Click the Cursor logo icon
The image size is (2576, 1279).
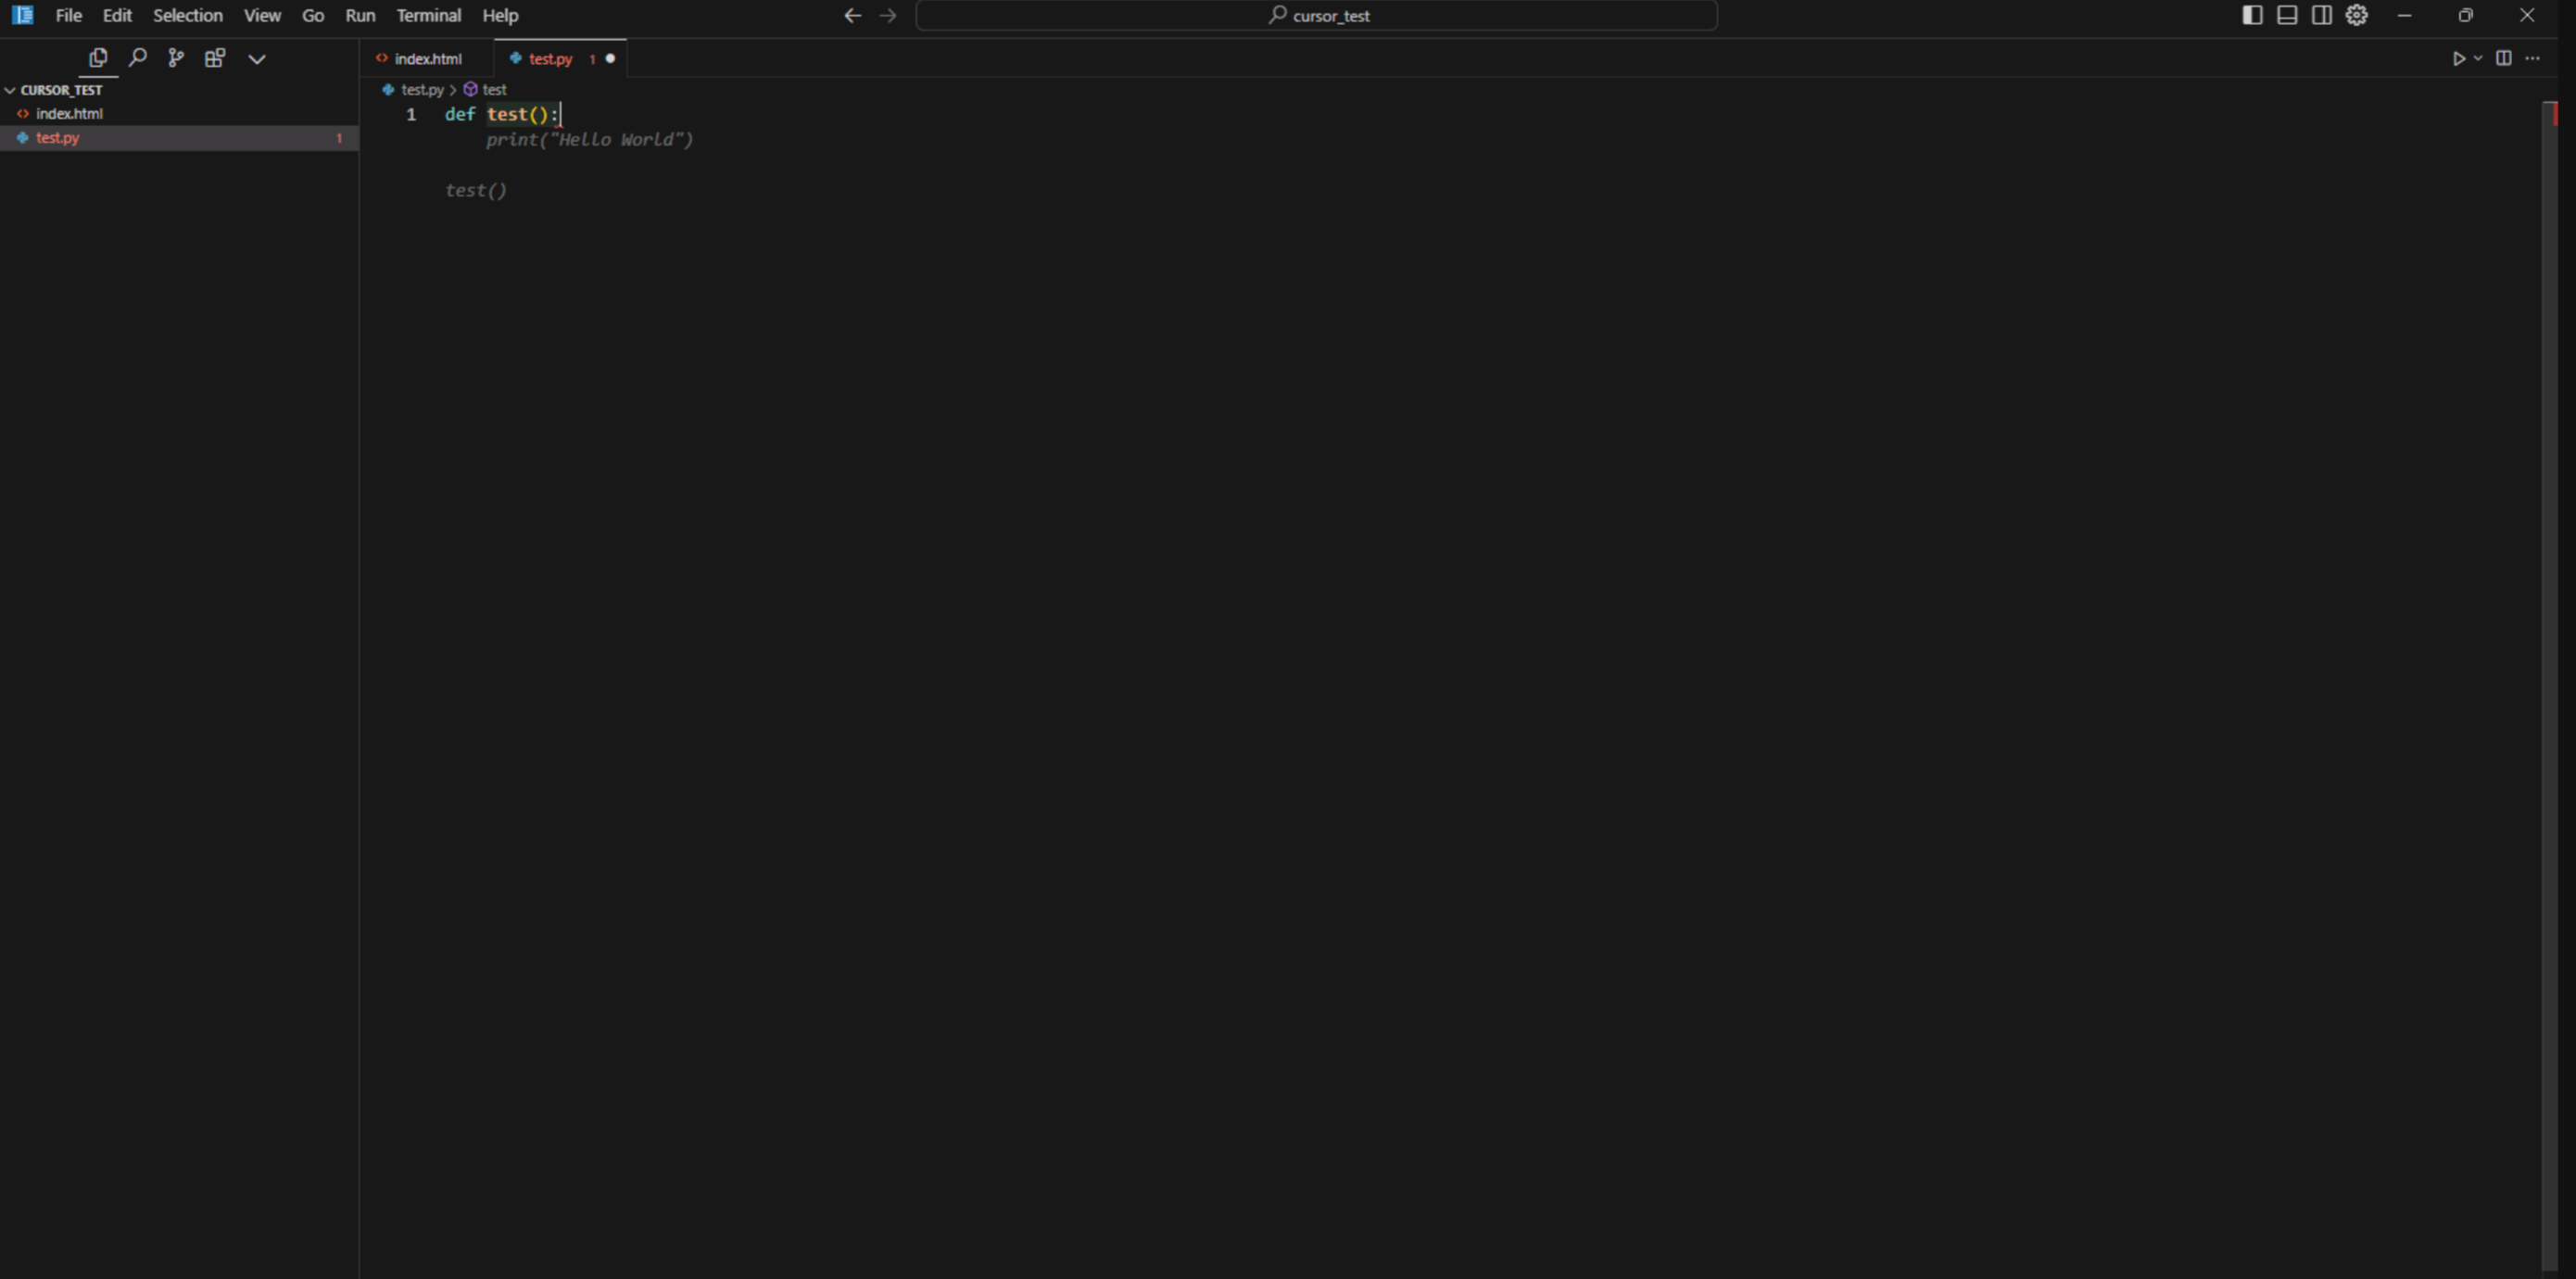point(22,15)
